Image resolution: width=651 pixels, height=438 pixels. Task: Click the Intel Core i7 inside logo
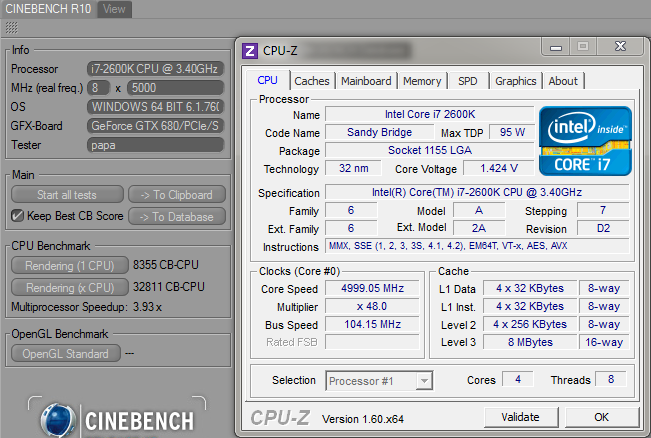click(585, 141)
